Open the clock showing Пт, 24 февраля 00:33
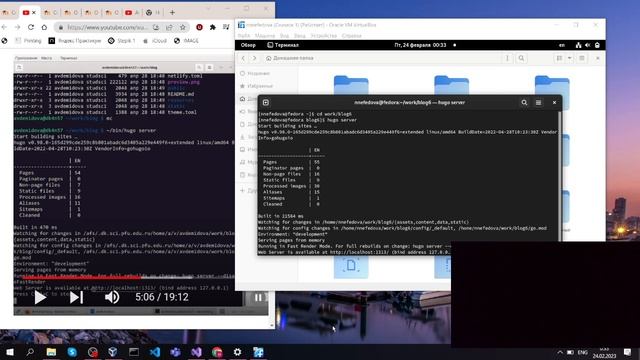This screenshot has height=360, width=640. point(420,45)
